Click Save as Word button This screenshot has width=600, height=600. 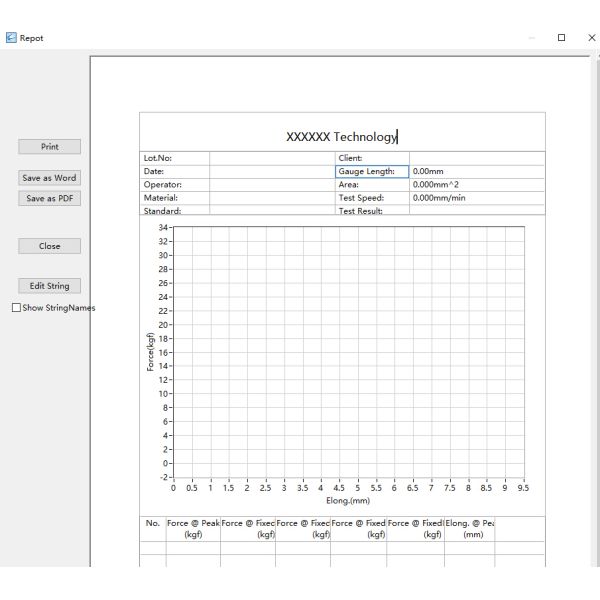49,178
